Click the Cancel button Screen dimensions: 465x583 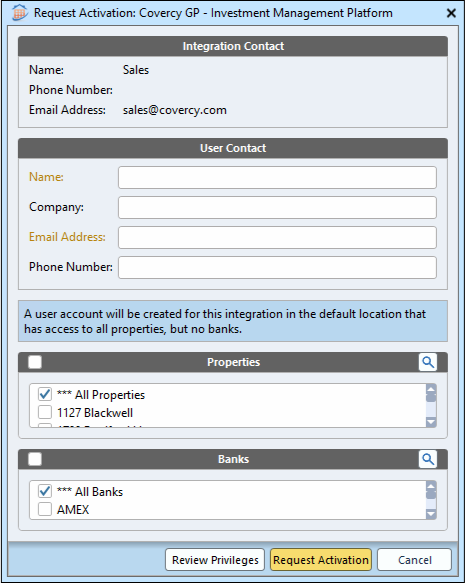414,560
